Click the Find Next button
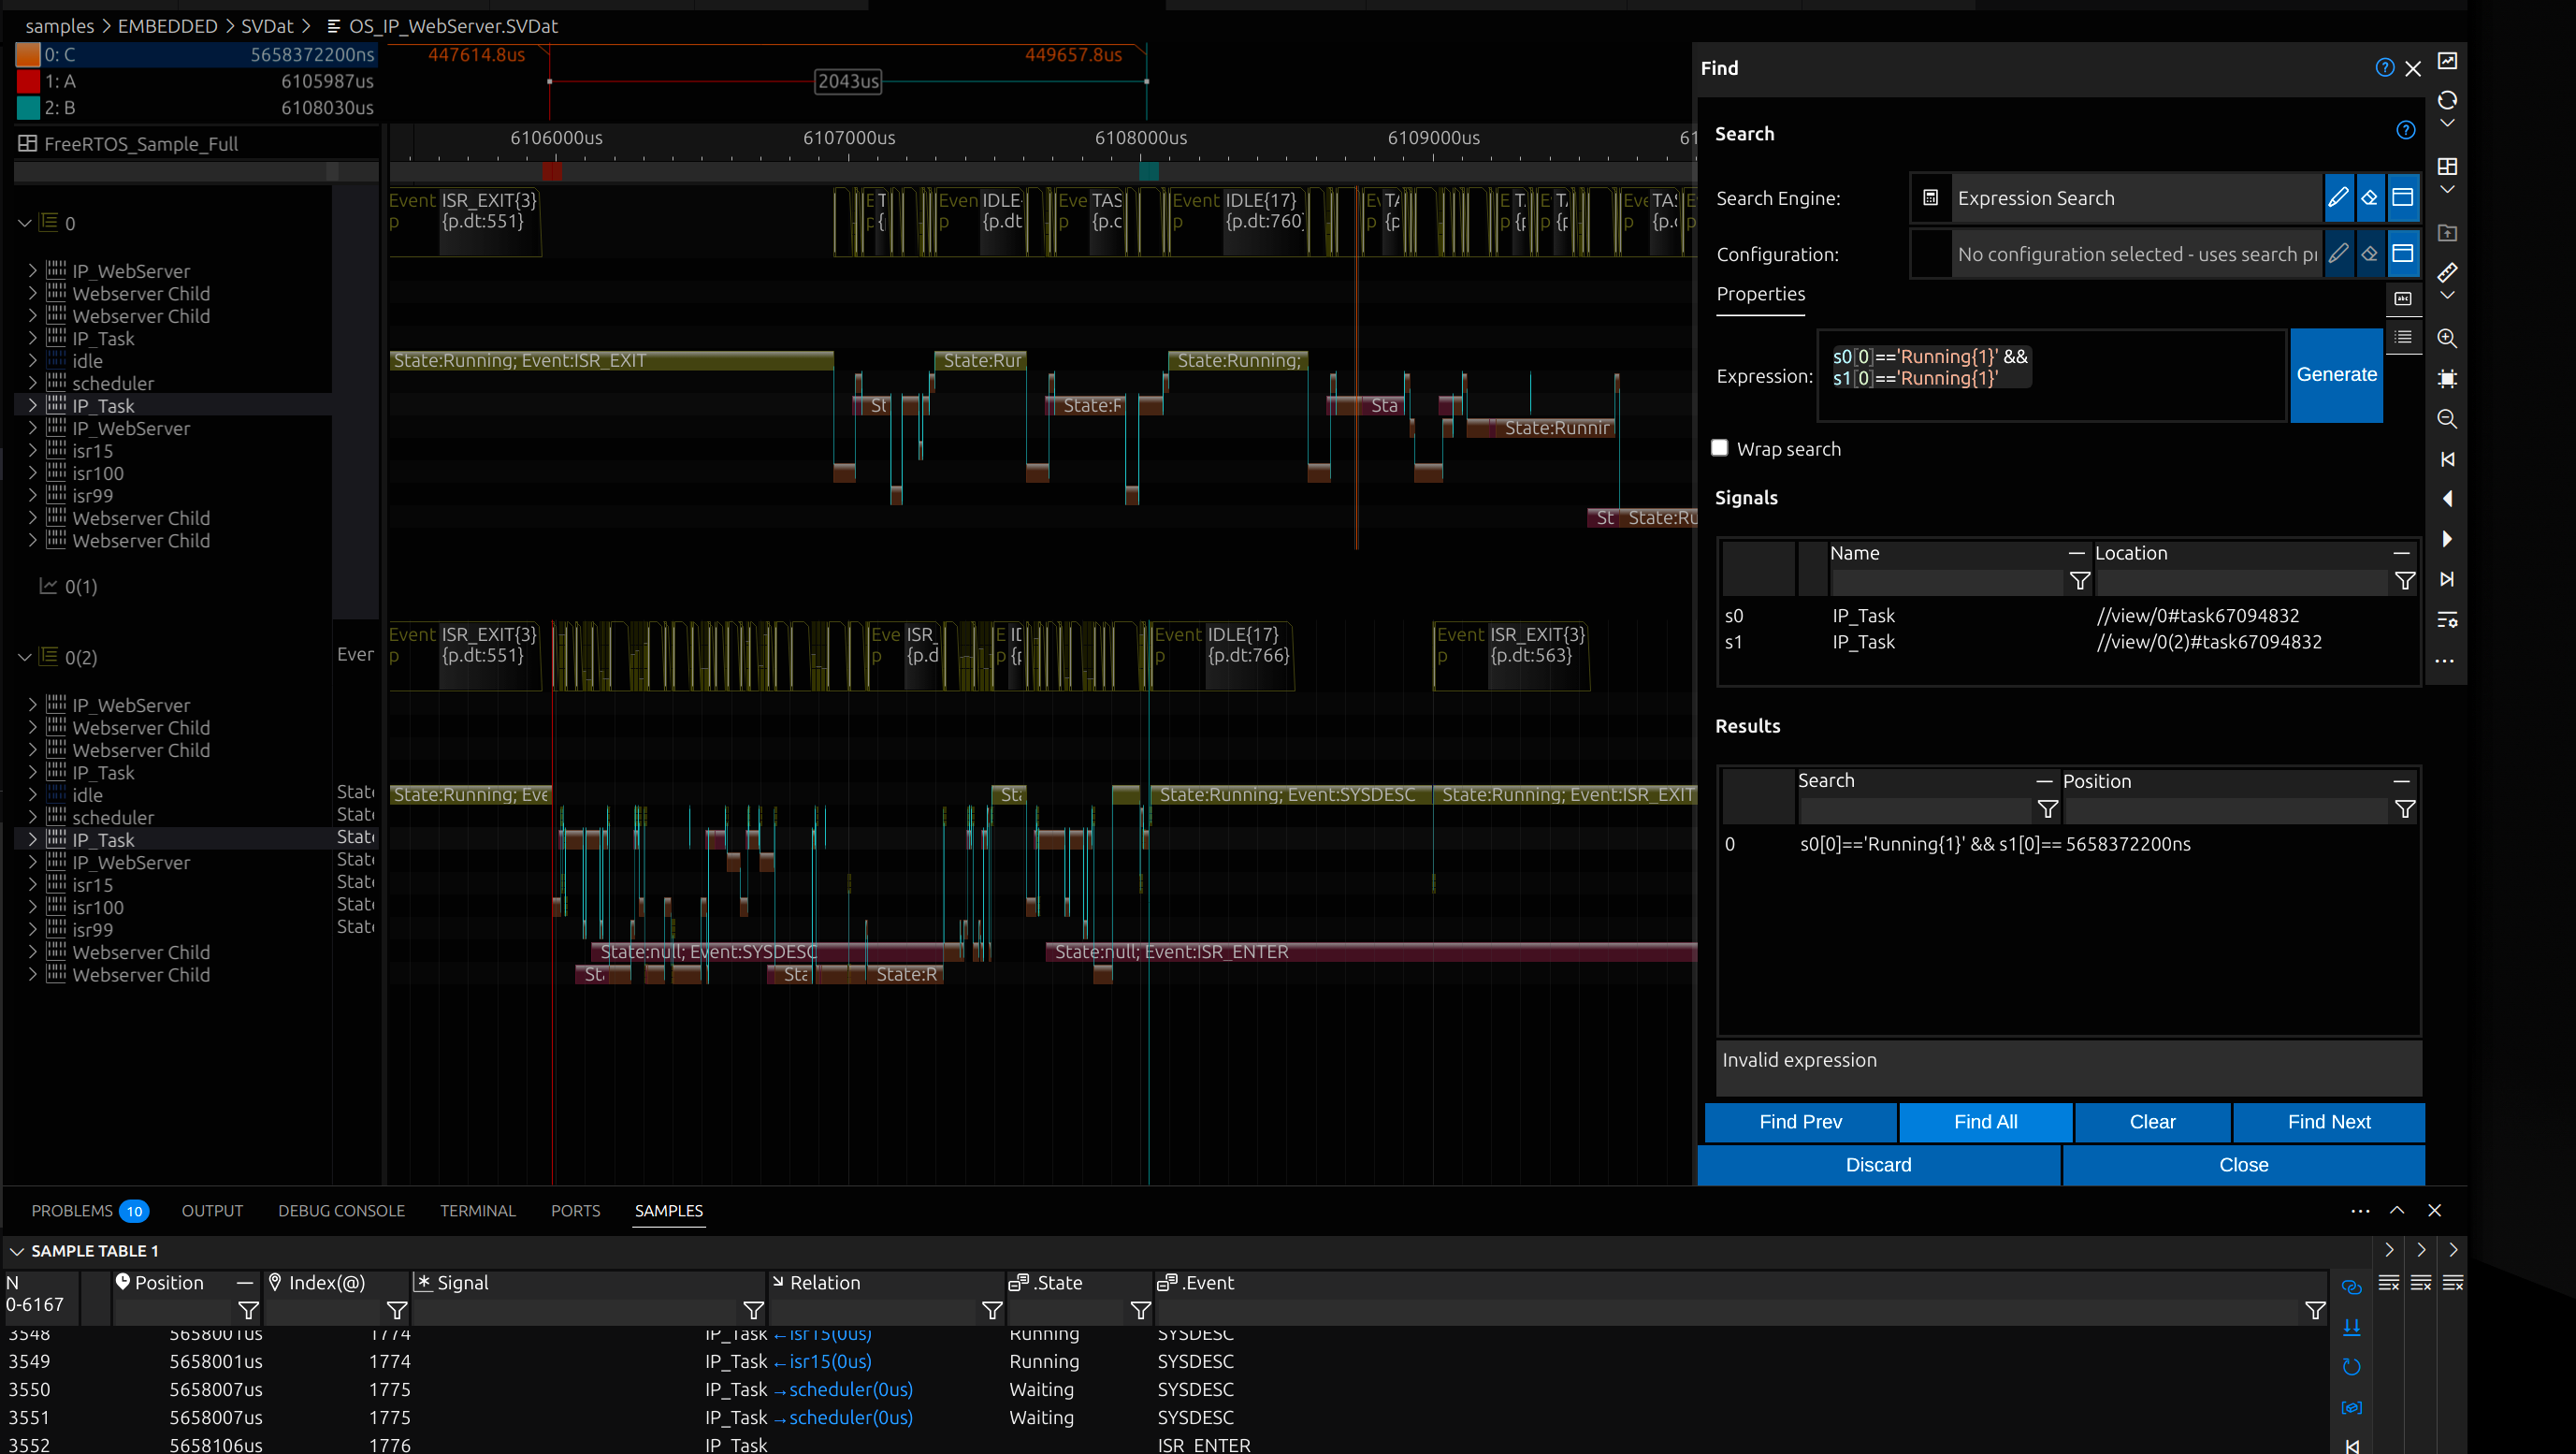 [2328, 1122]
